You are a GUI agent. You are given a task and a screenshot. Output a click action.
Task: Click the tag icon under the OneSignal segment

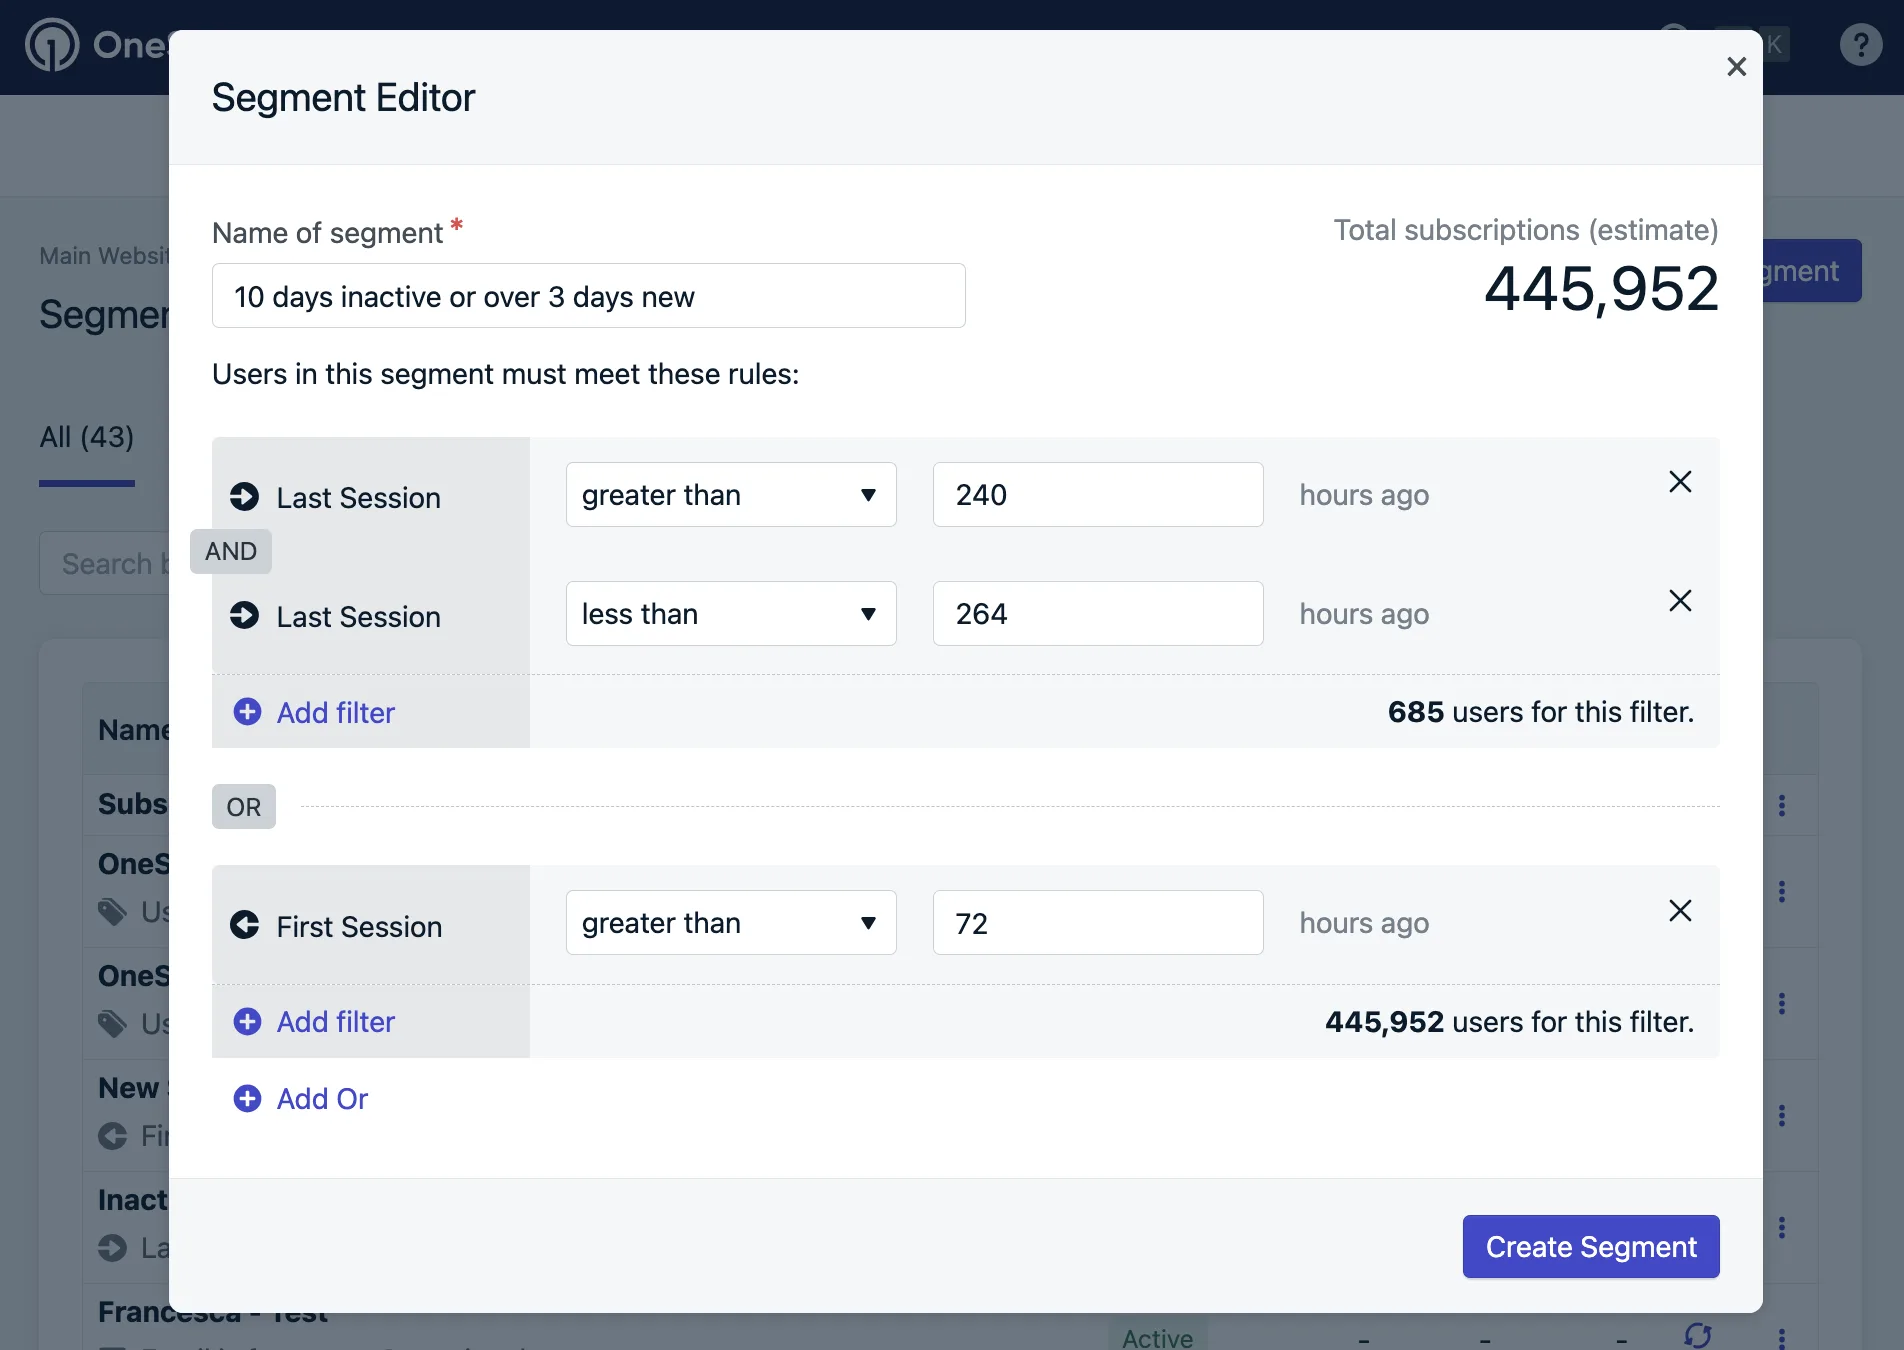pos(113,912)
